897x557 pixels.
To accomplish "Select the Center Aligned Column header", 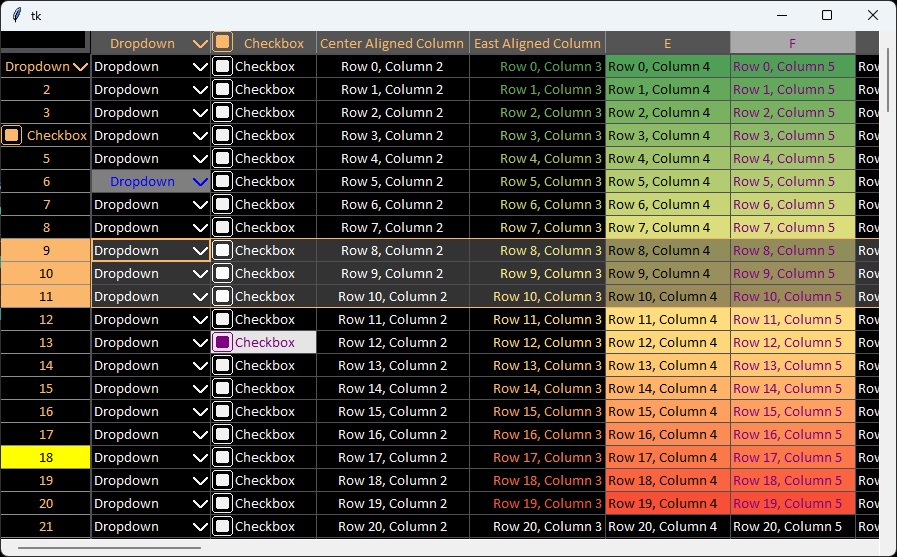I will 392,43.
